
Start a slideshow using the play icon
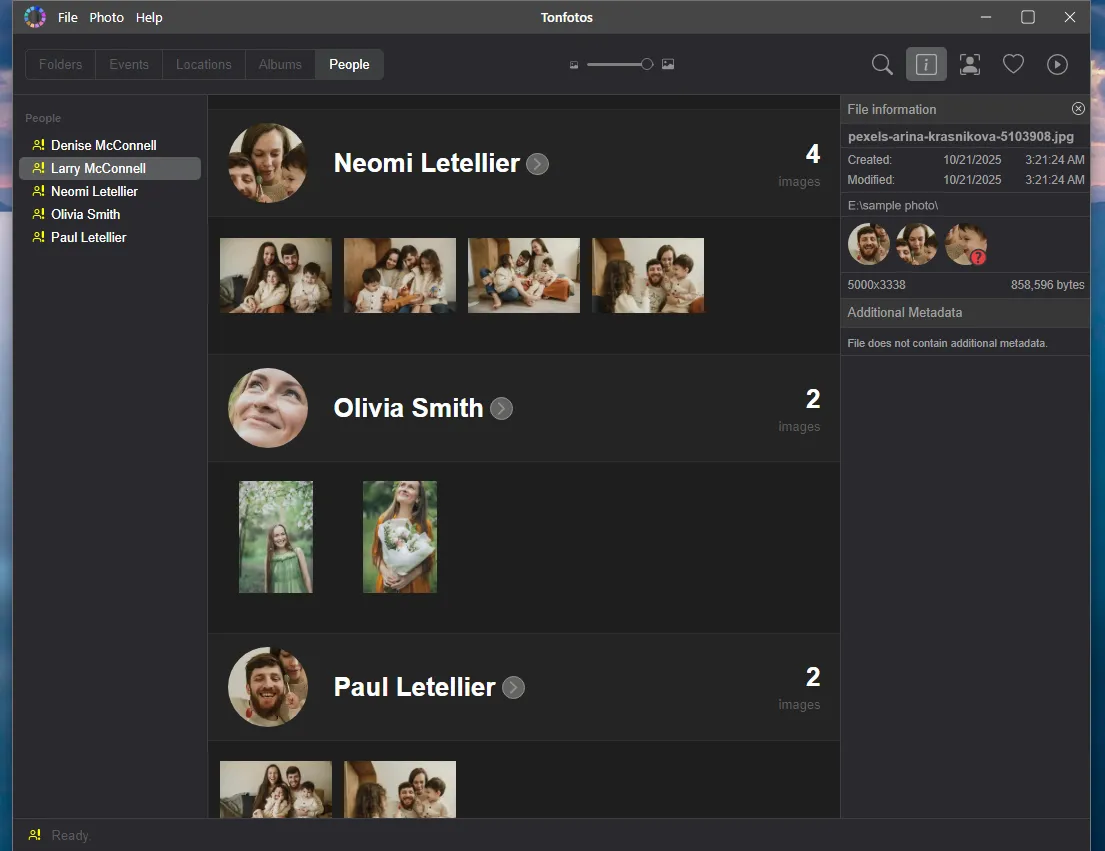[x=1057, y=64]
